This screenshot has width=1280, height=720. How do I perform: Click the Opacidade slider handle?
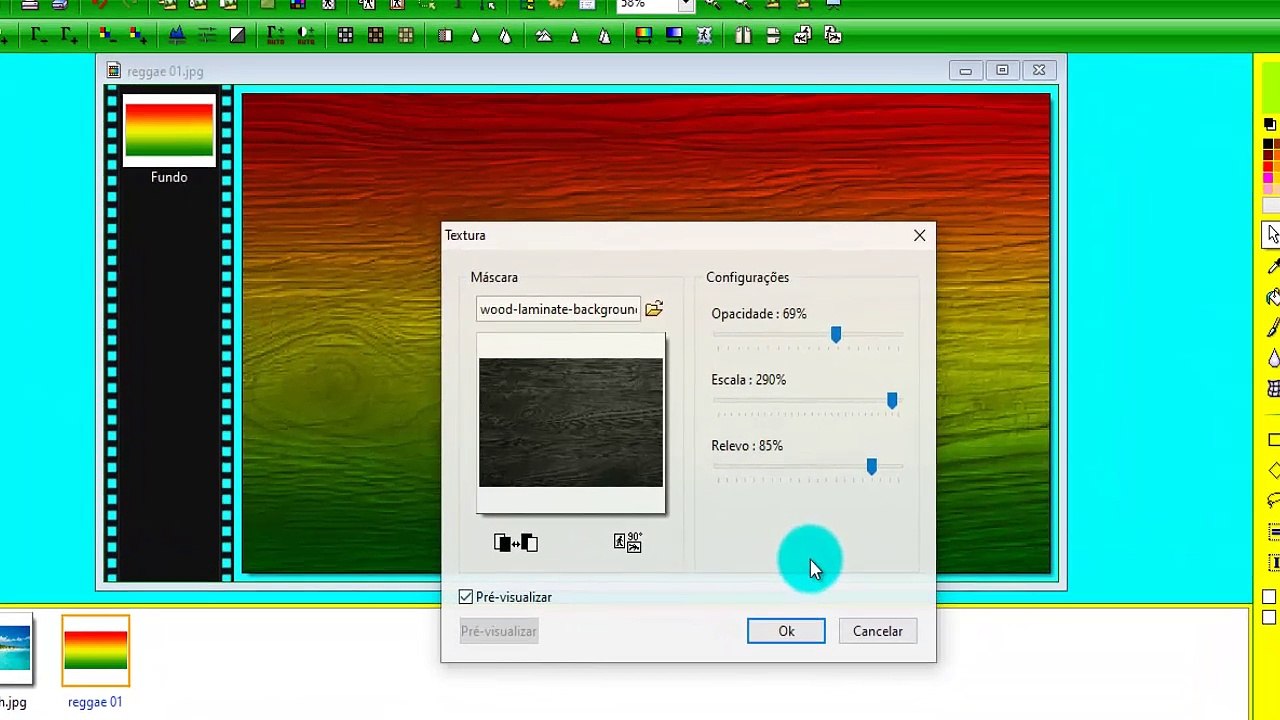click(x=836, y=334)
